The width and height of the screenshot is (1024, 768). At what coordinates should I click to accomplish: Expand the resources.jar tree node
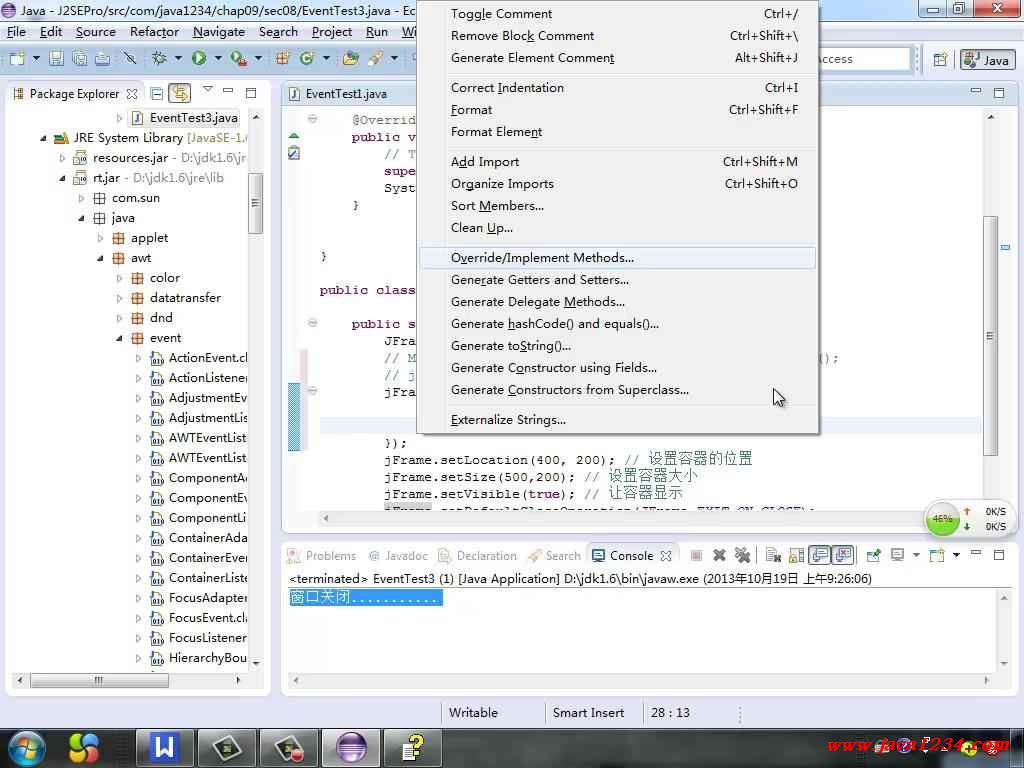pyautogui.click(x=62, y=158)
